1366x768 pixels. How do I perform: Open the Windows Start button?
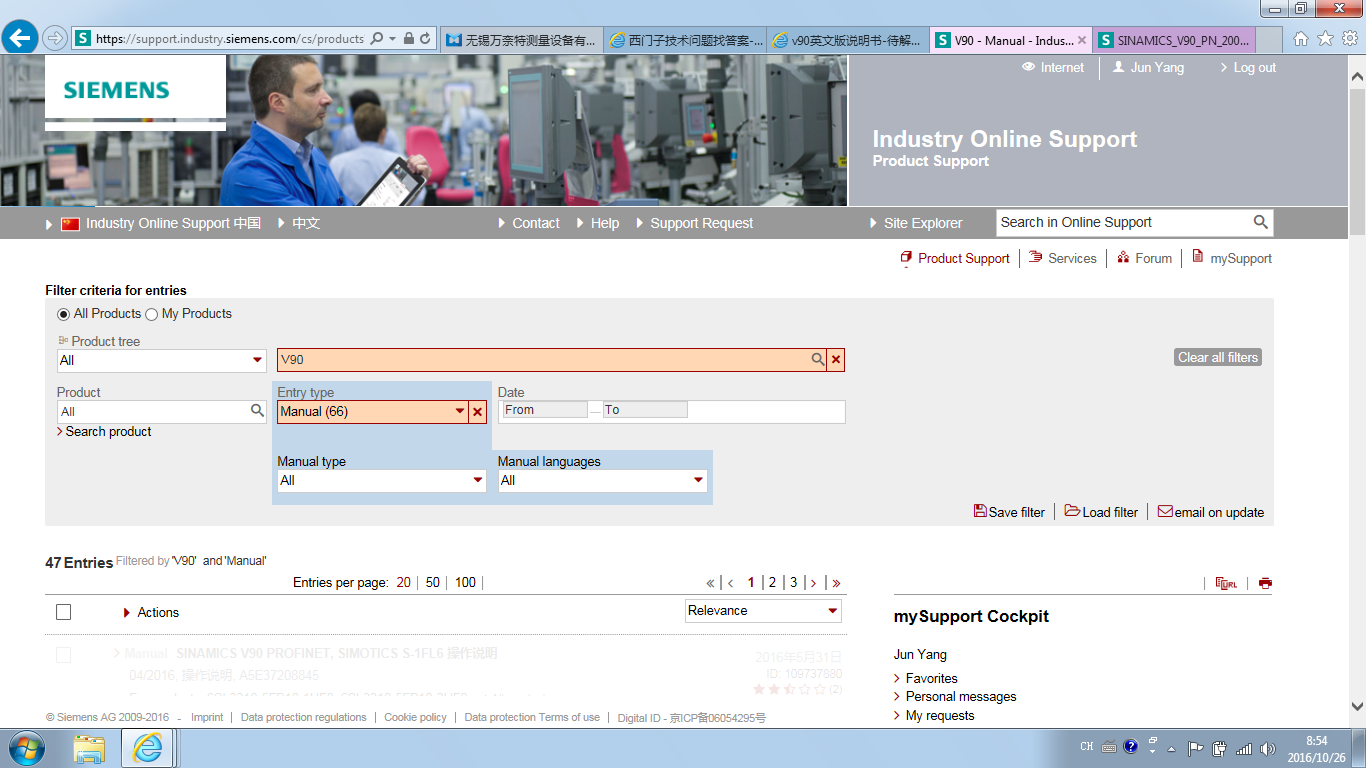click(x=26, y=748)
